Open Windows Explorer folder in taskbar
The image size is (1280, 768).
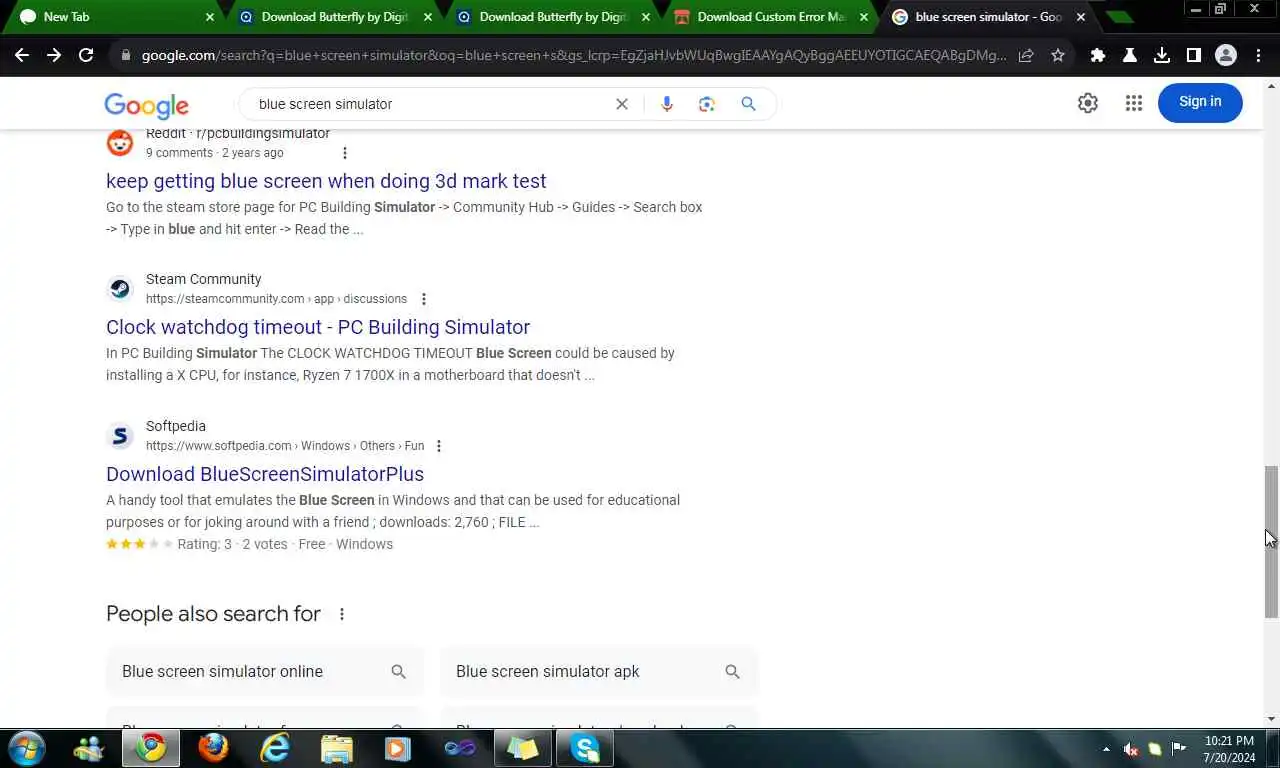click(x=337, y=748)
